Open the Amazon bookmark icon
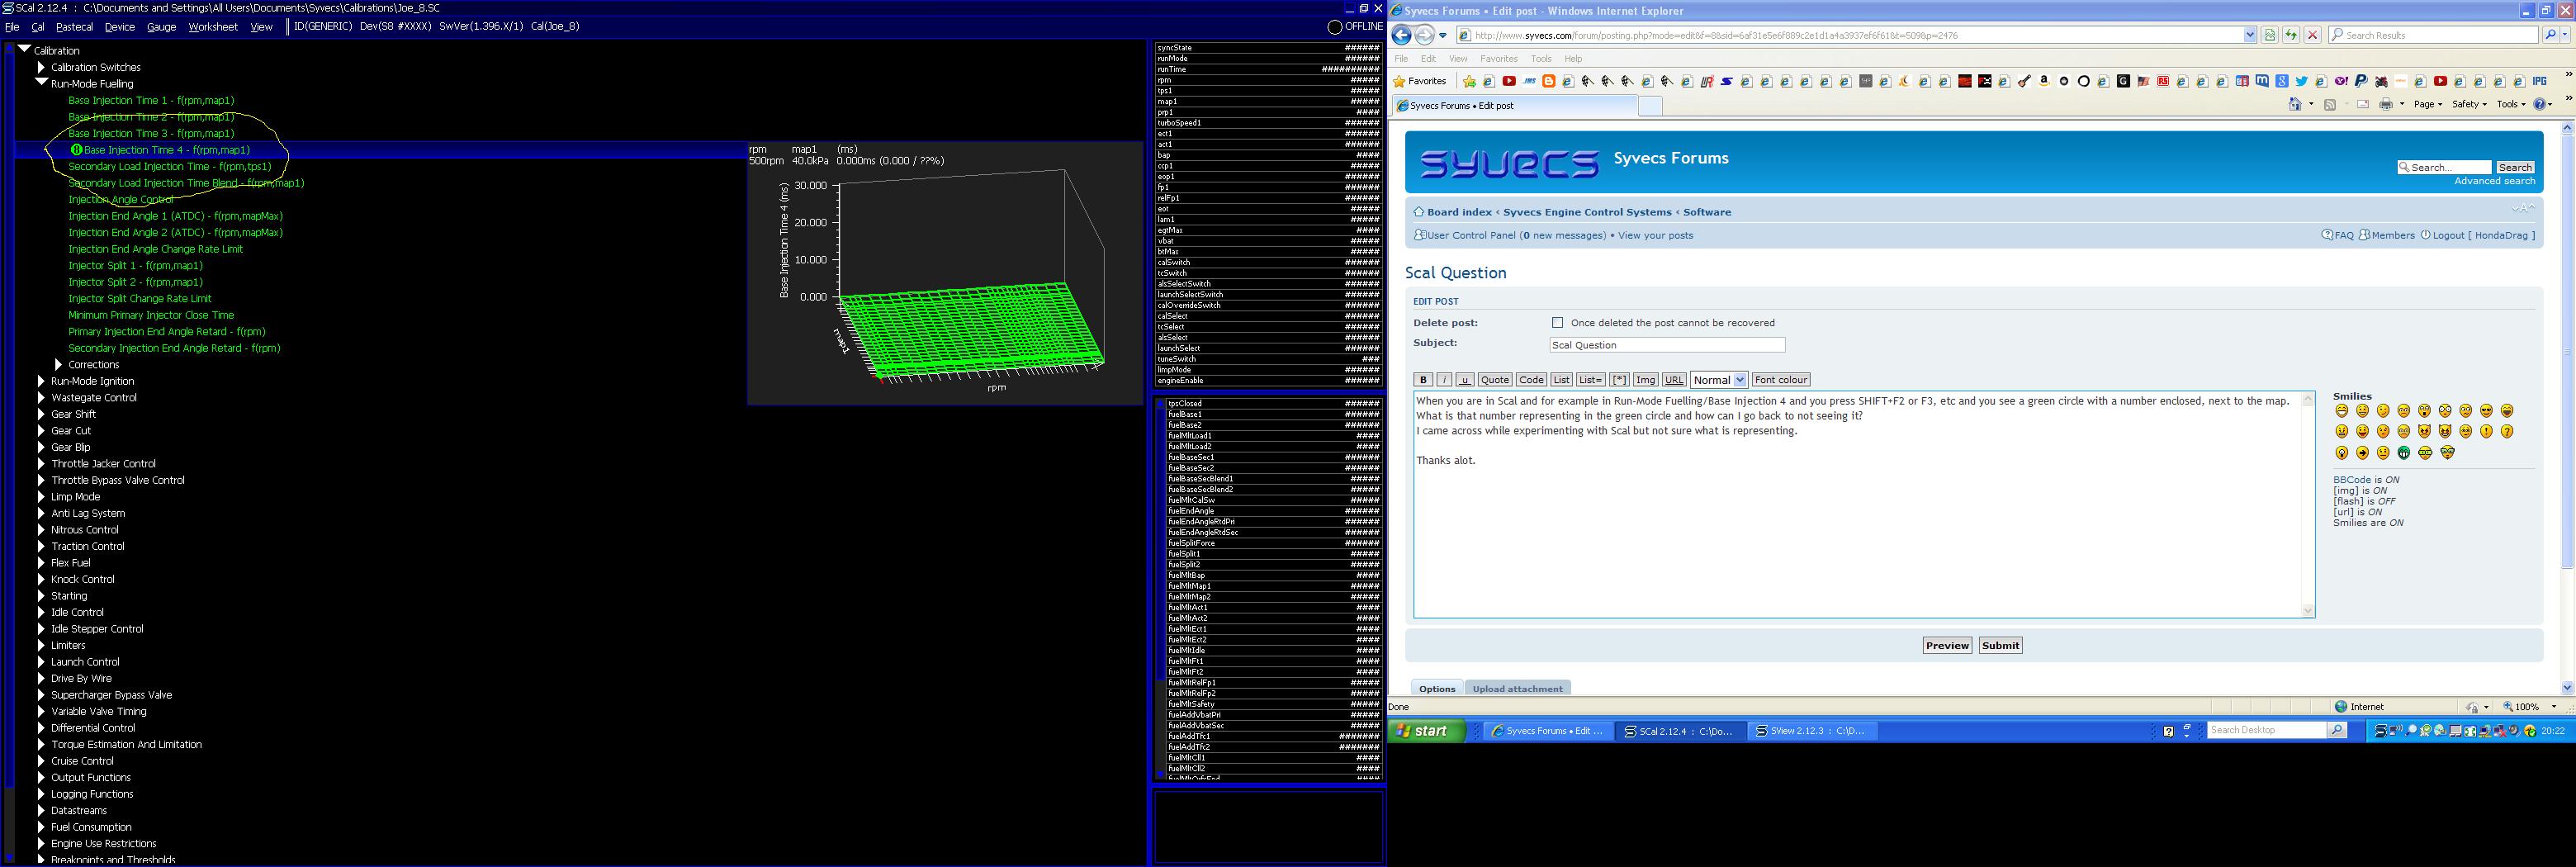The image size is (2576, 867). pyautogui.click(x=2044, y=81)
